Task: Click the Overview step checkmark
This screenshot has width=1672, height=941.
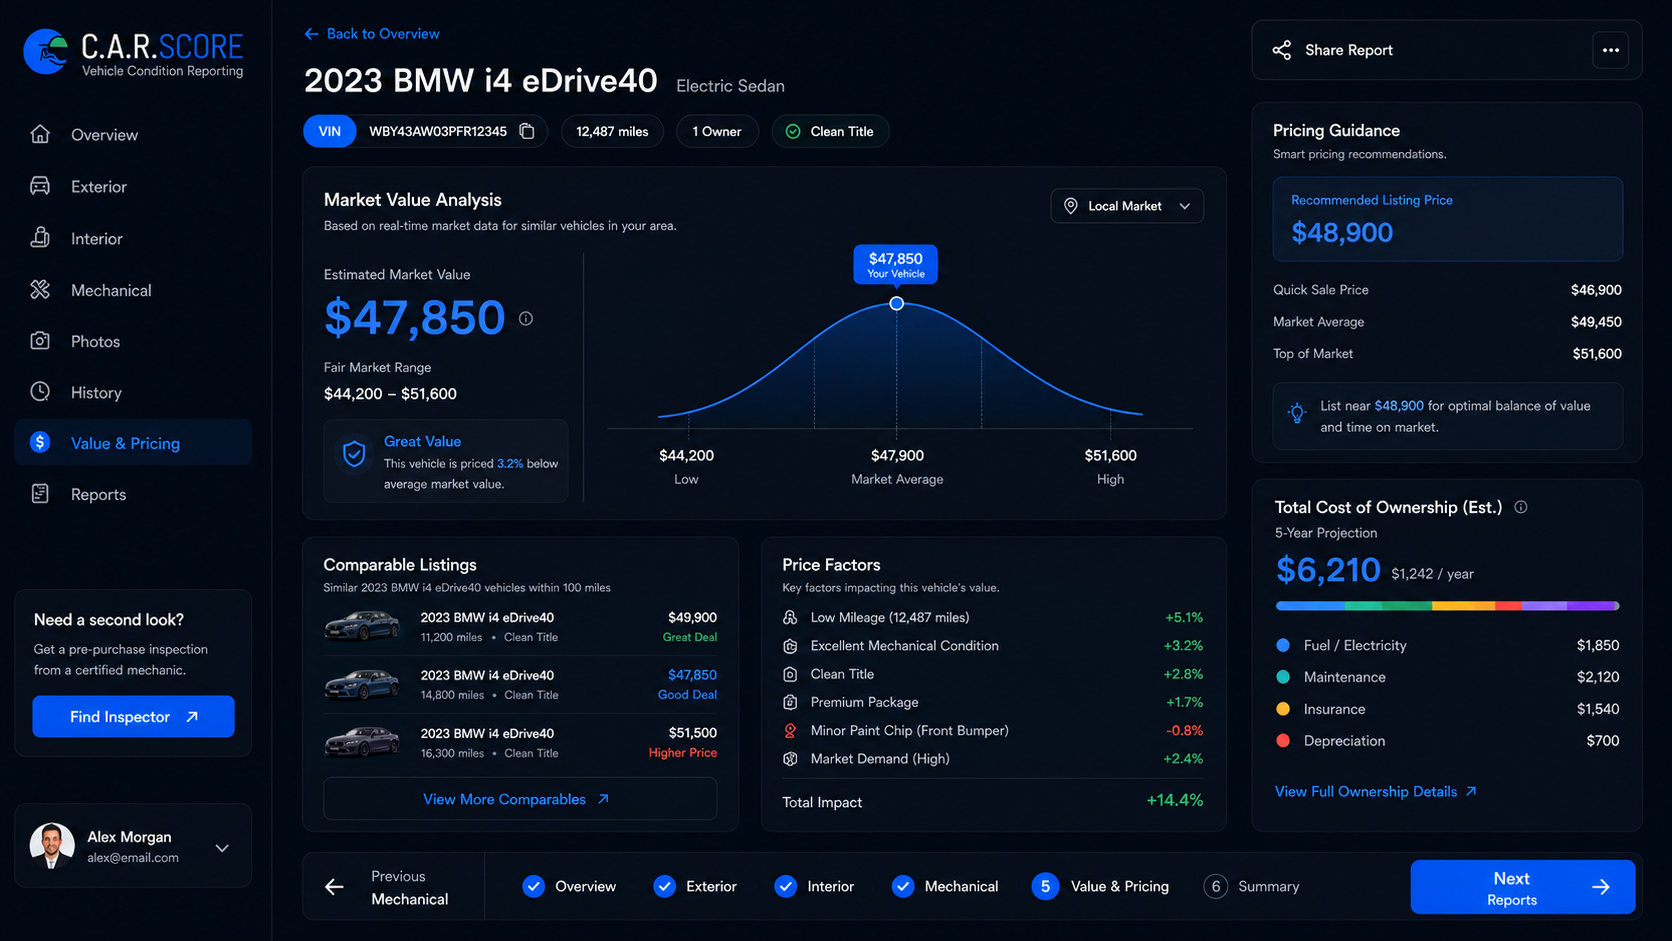Action: pos(534,886)
